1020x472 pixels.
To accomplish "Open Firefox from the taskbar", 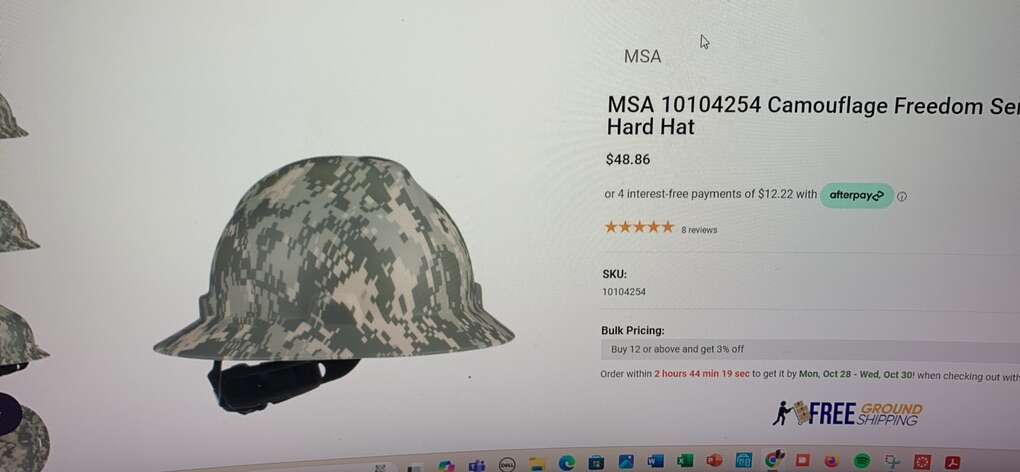I will coord(831,461).
